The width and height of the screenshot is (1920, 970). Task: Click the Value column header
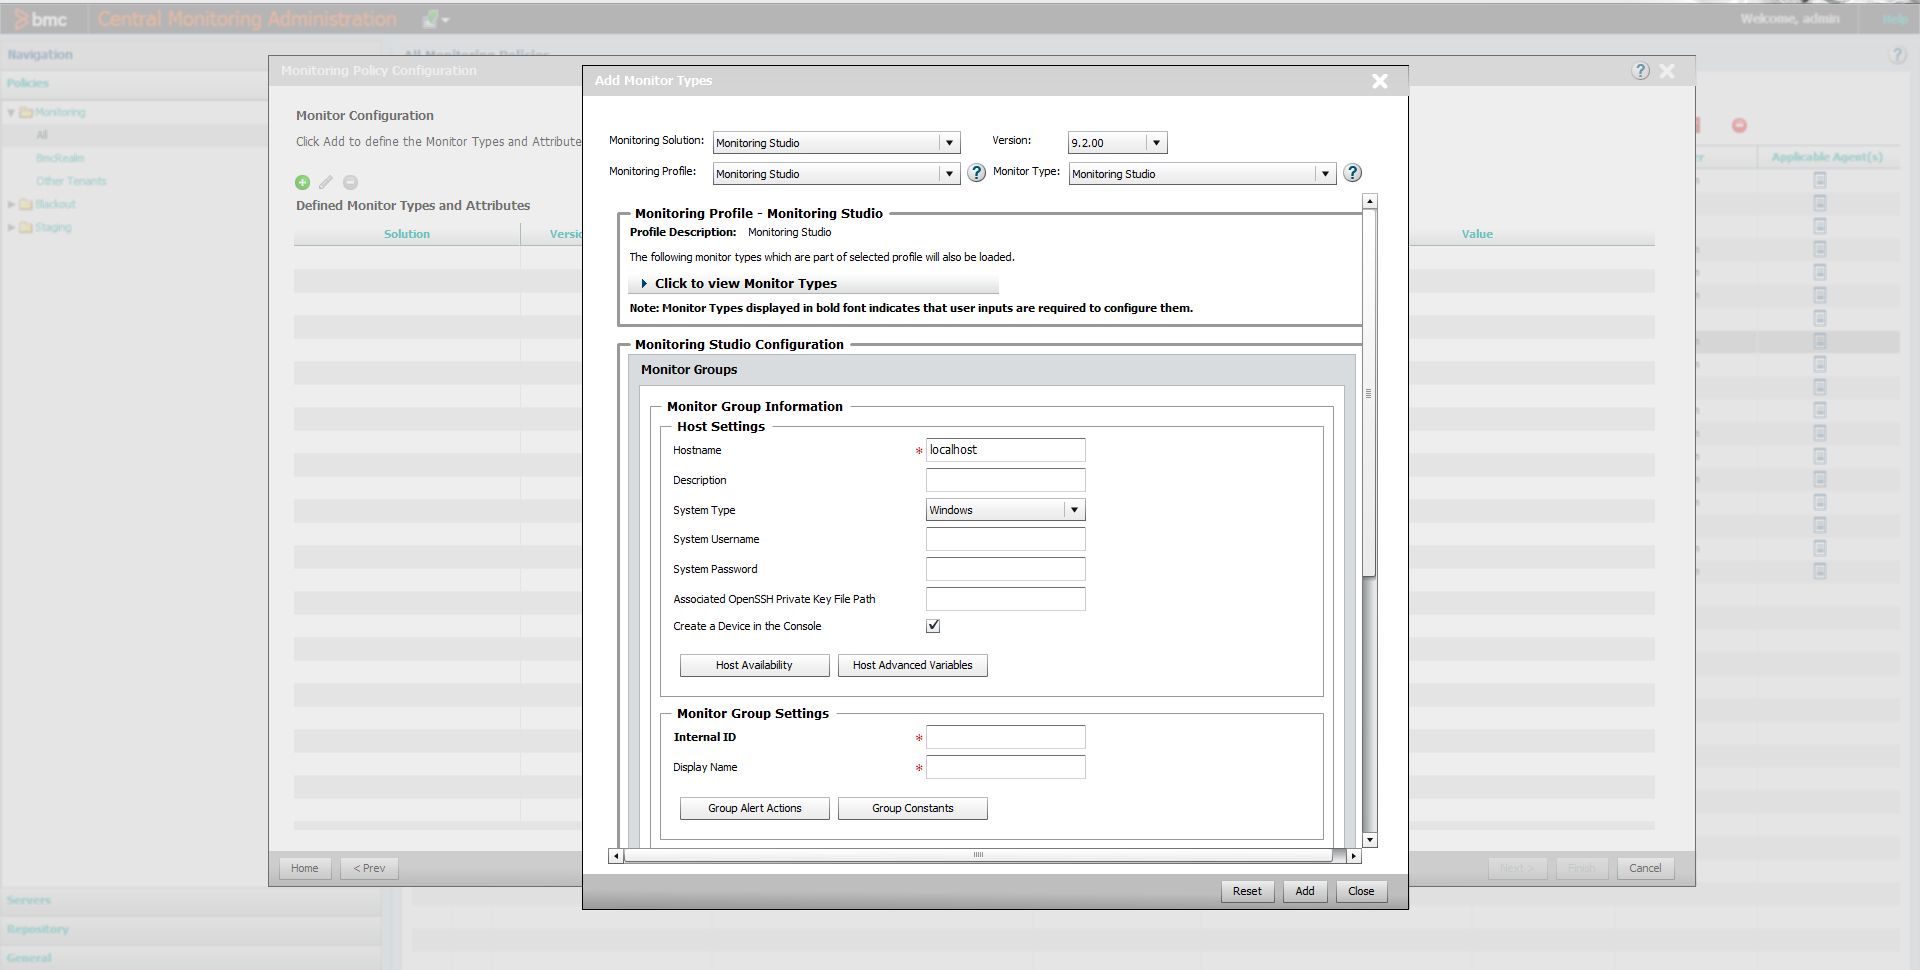click(x=1477, y=234)
